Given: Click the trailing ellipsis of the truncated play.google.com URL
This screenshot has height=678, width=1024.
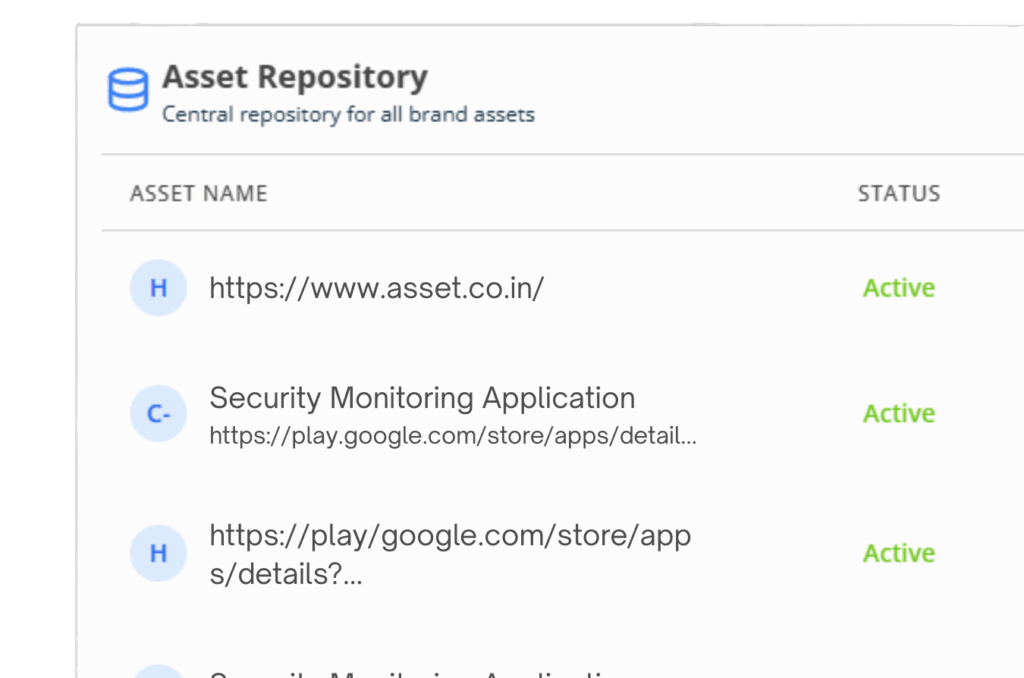Looking at the screenshot, I should point(688,437).
